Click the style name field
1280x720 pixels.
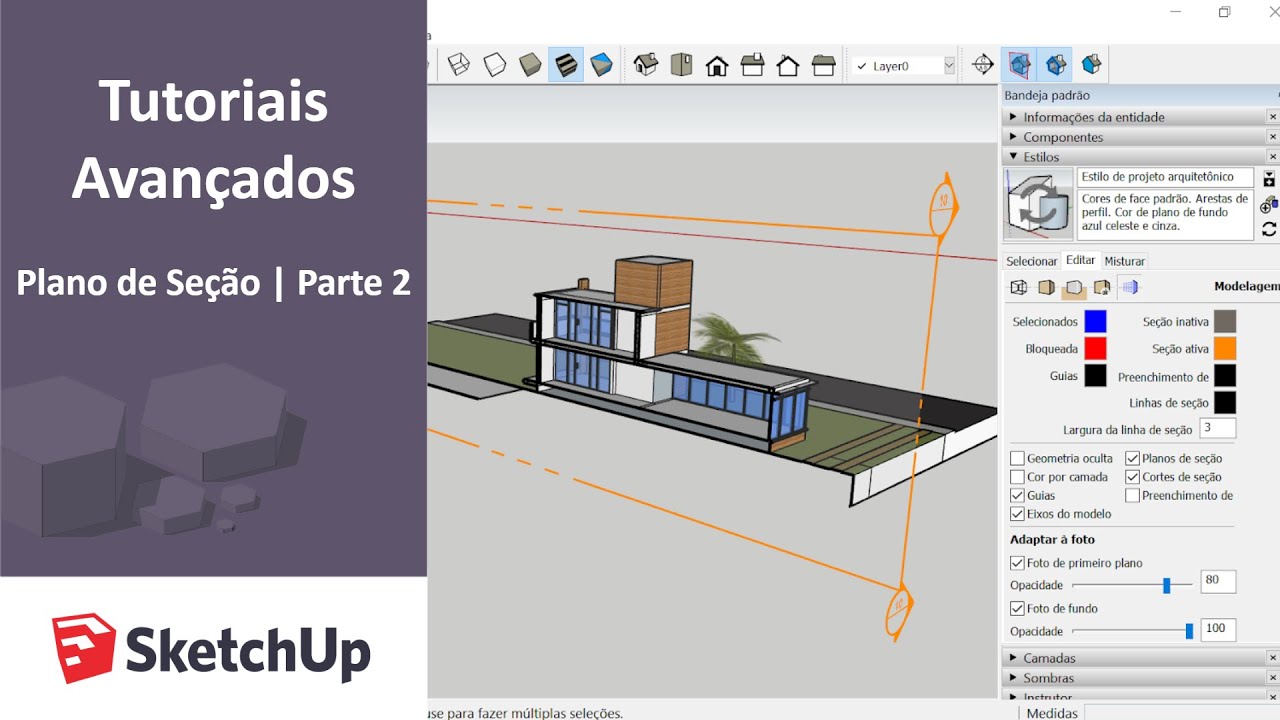[x=1165, y=177]
